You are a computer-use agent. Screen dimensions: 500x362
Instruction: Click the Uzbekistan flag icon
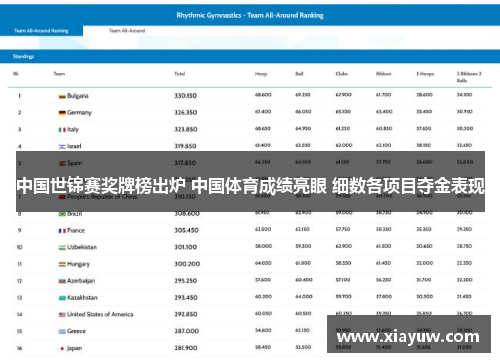coord(62,247)
